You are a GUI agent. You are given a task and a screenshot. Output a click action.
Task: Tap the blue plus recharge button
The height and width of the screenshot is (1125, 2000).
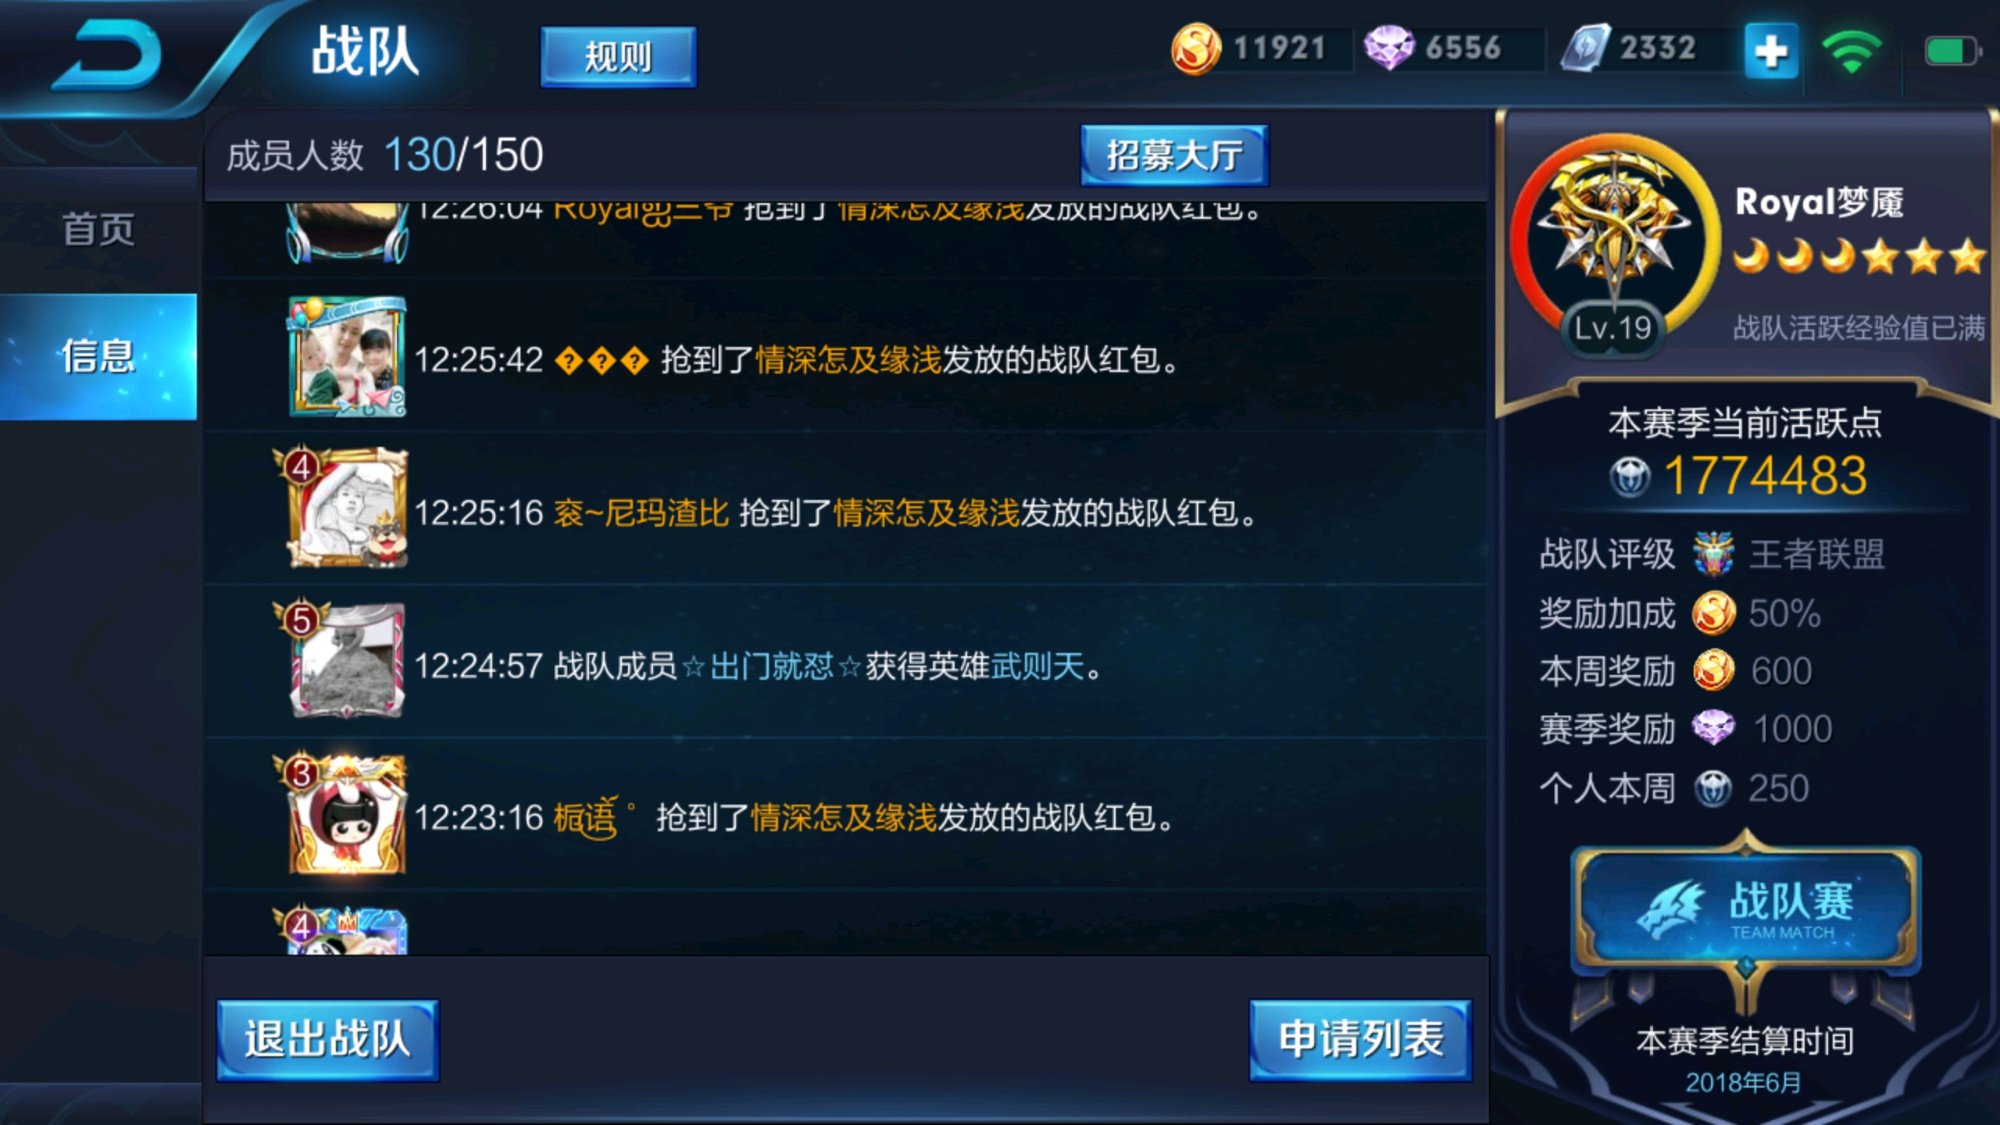pyautogui.click(x=1771, y=51)
